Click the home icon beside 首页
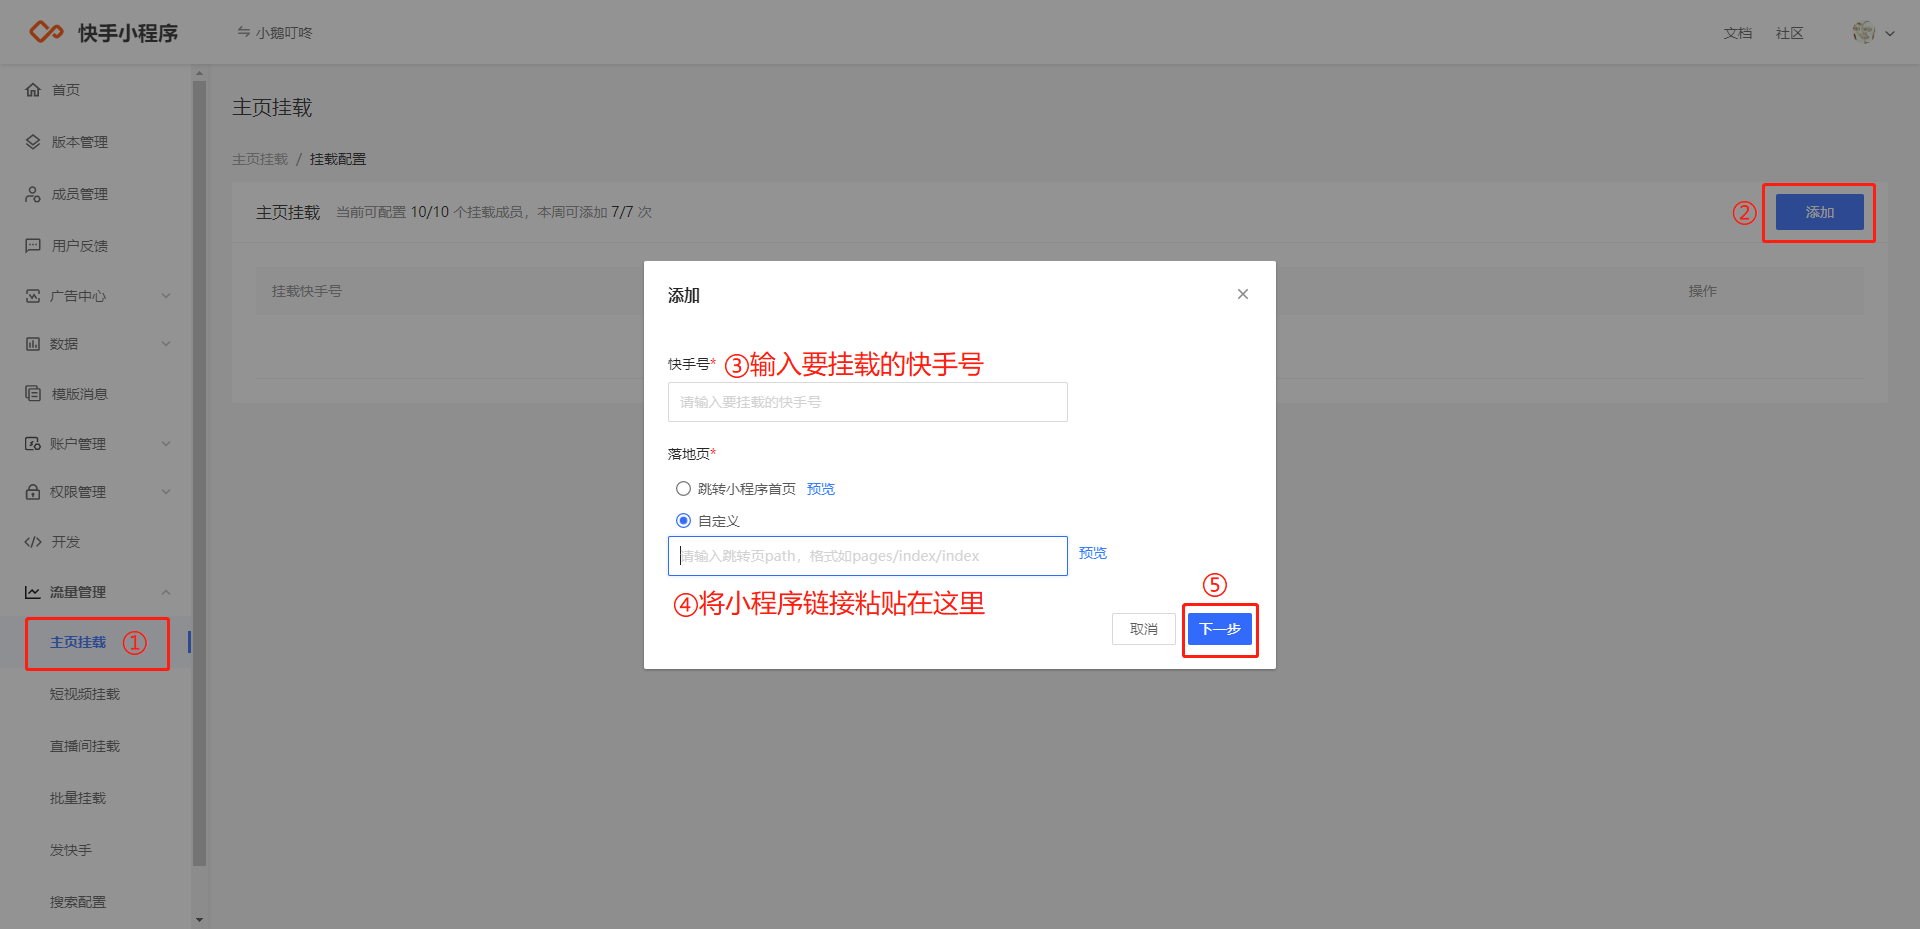Screen dimensions: 1920x929 33,90
